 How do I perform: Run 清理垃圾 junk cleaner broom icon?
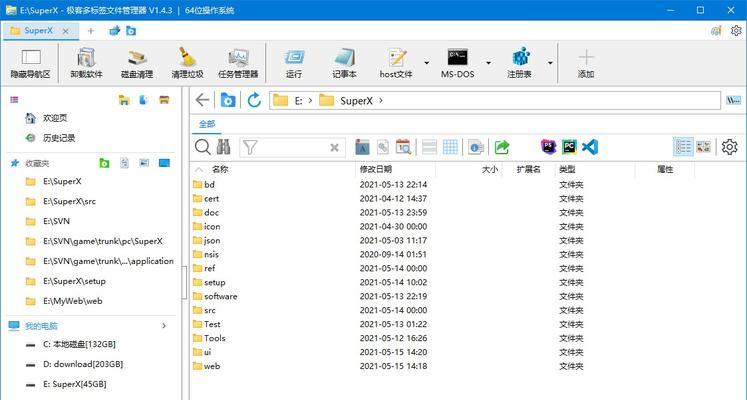click(187, 63)
